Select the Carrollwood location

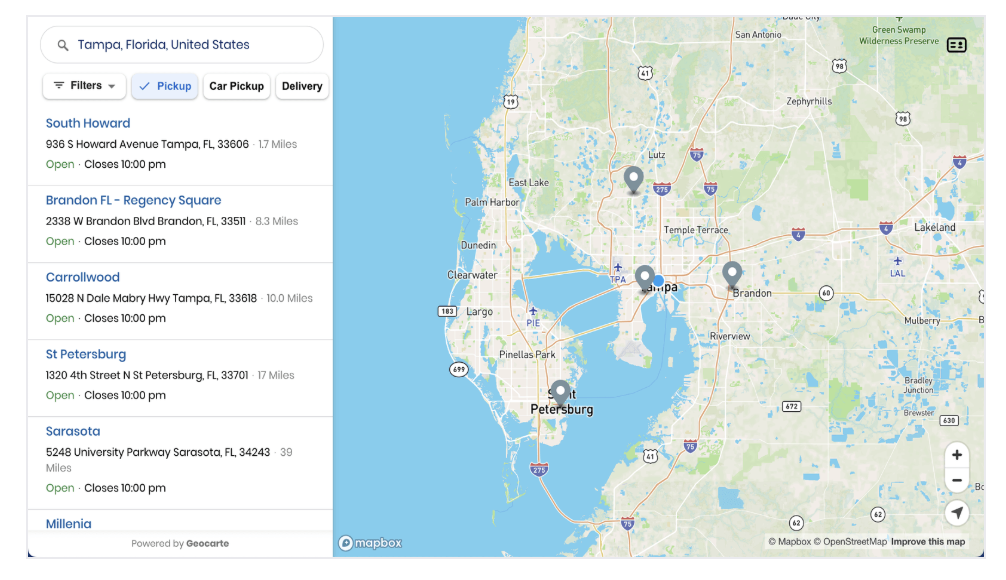(x=82, y=277)
